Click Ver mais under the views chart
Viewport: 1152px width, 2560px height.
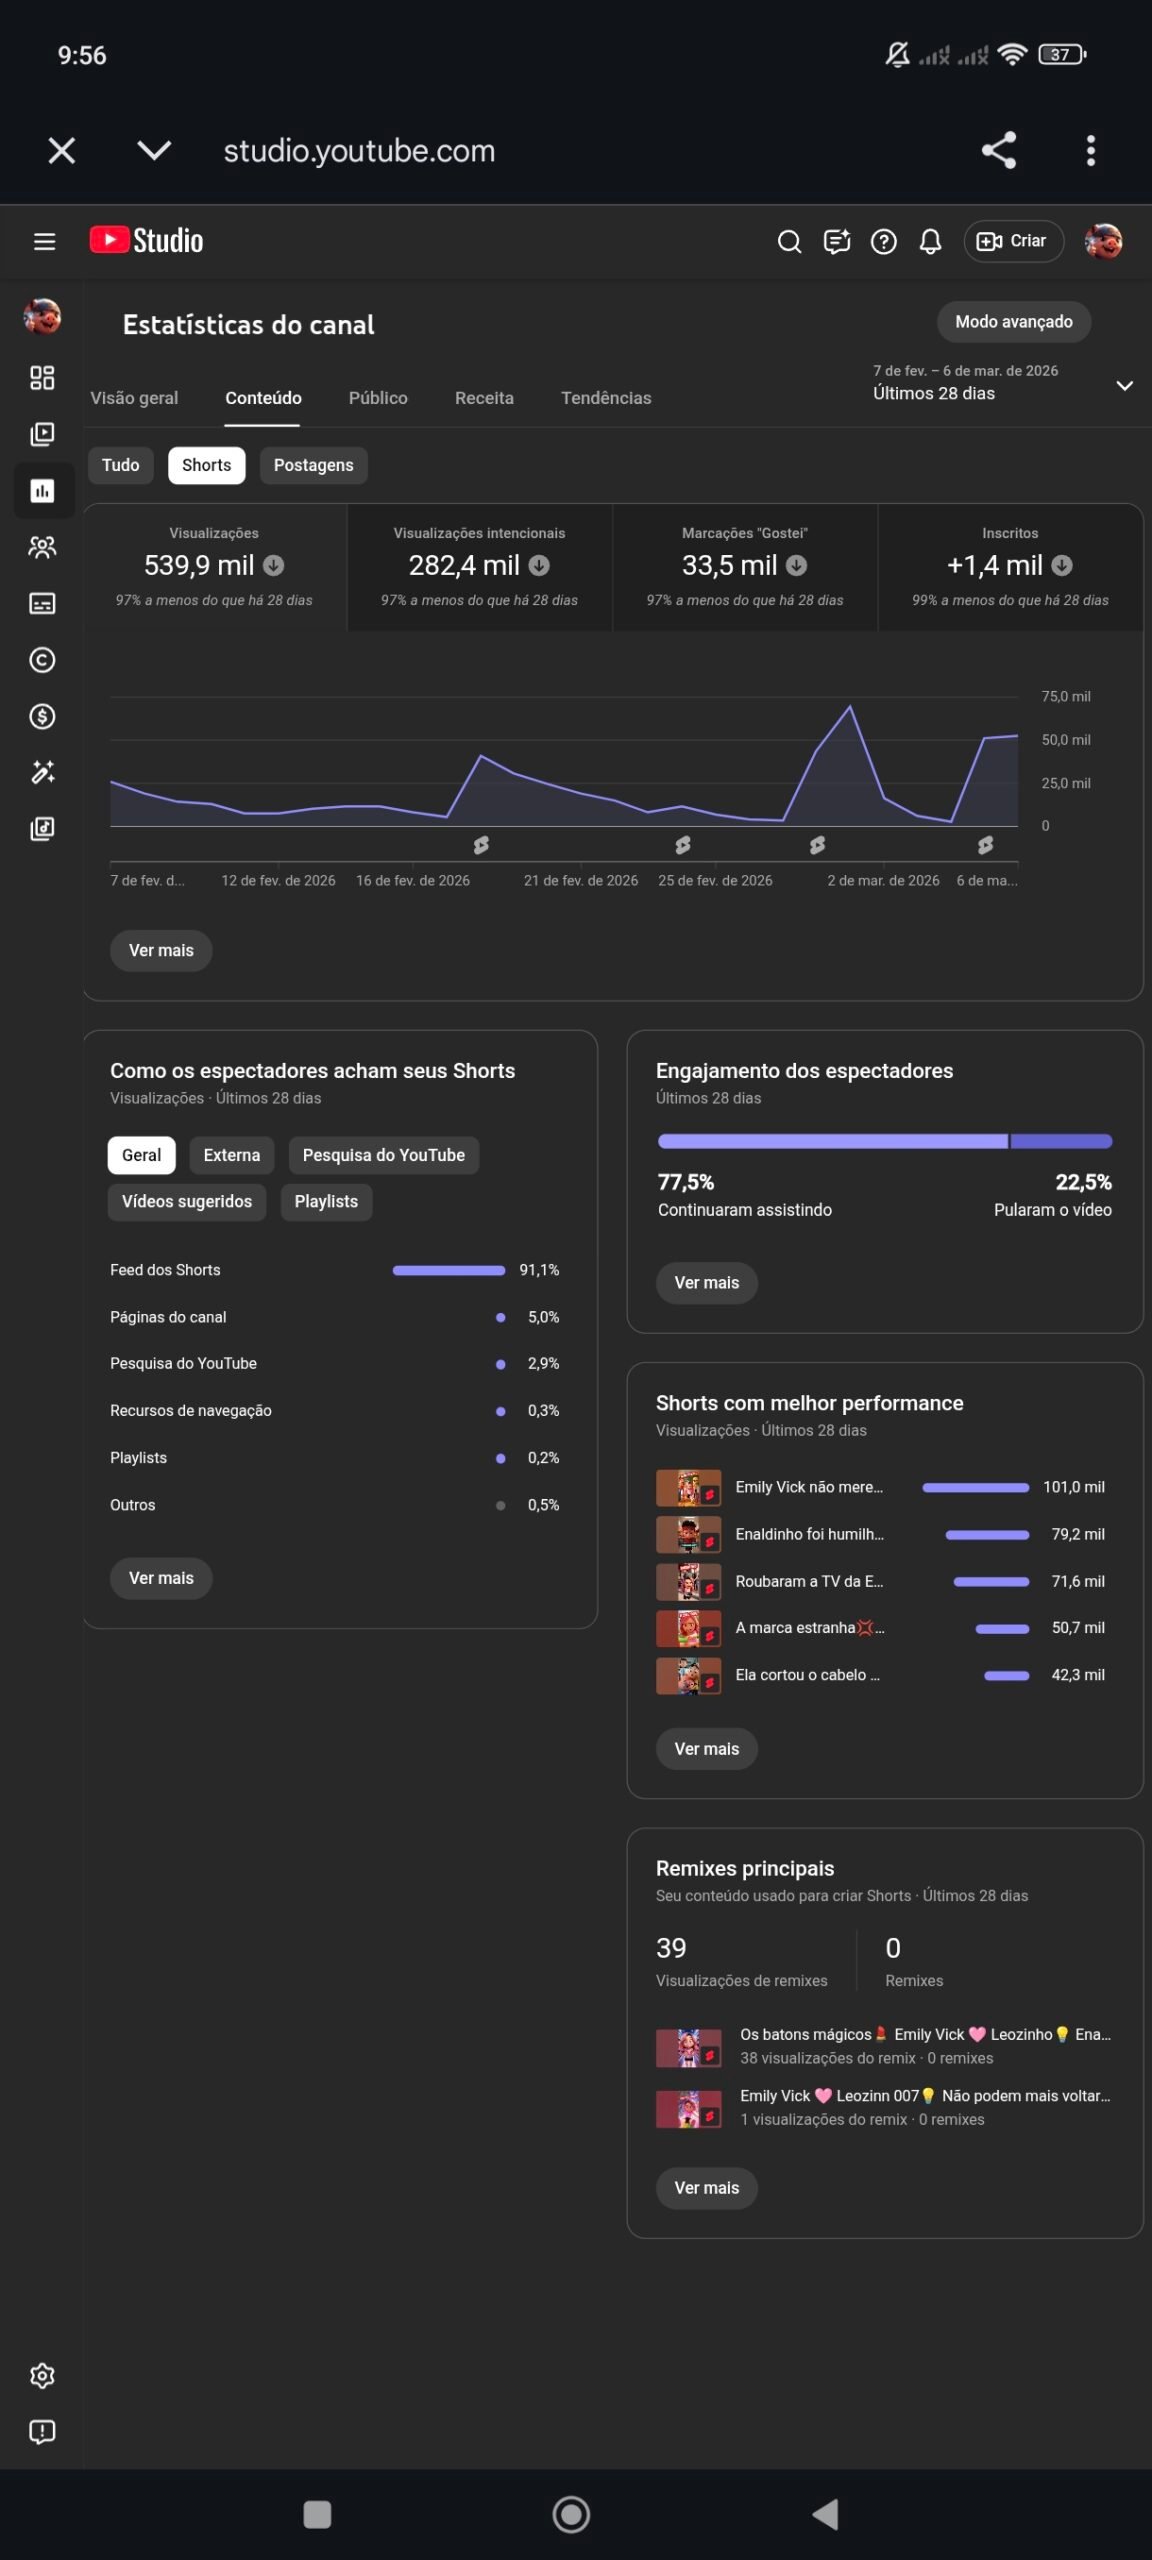pos(161,950)
